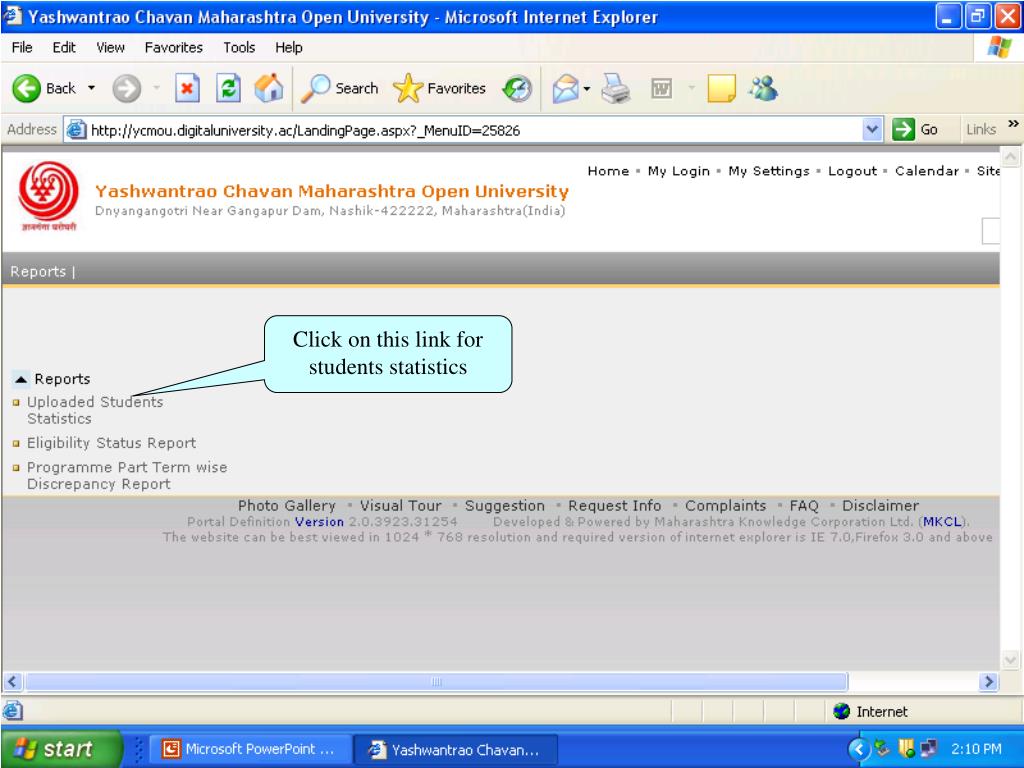Screen dimensions: 1024x768
Task: Open the Favorites star panel
Action: [440, 88]
